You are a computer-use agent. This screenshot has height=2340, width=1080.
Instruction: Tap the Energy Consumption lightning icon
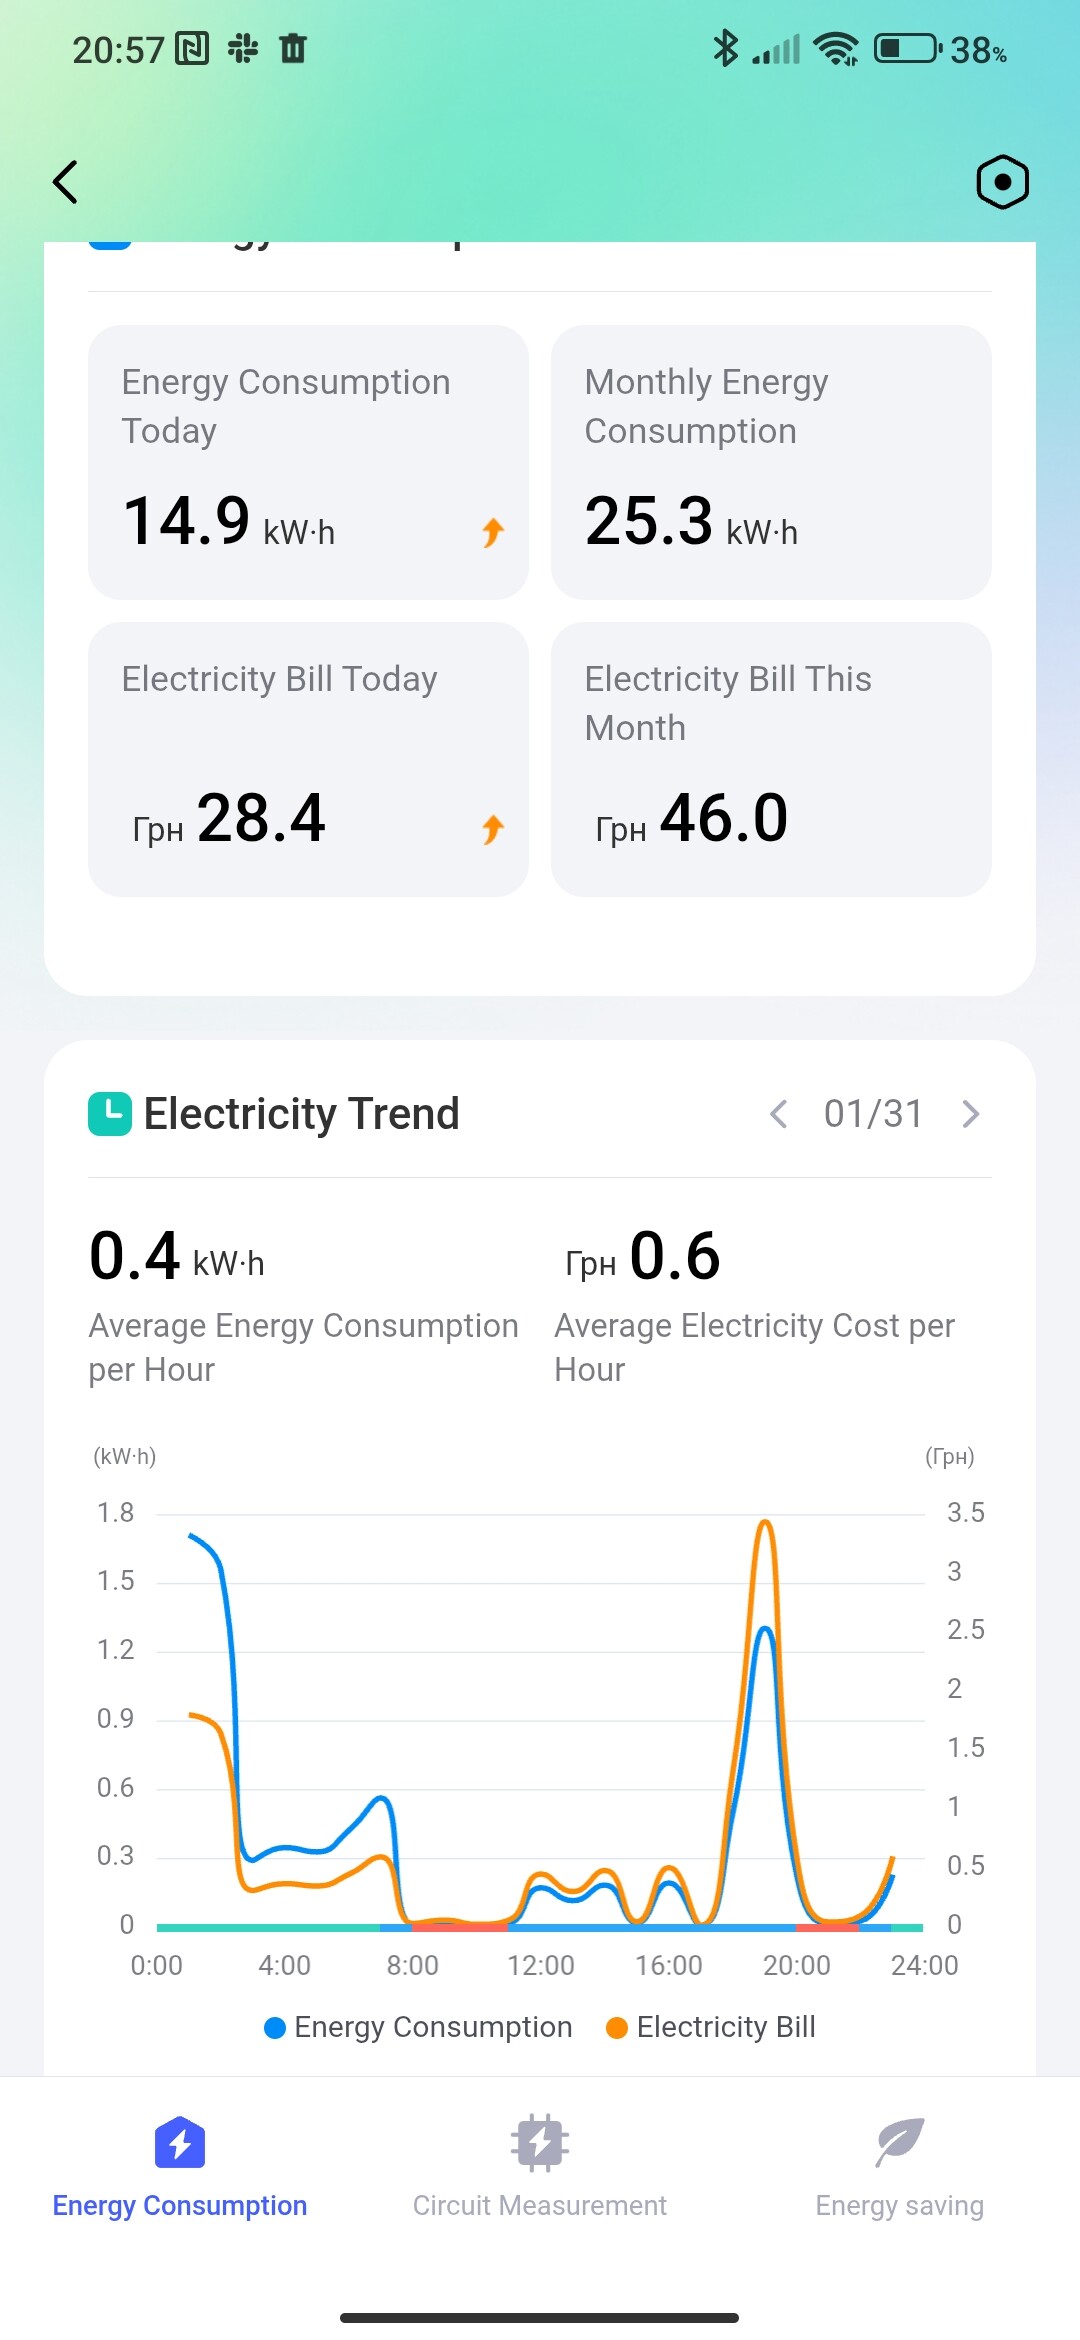click(180, 2142)
